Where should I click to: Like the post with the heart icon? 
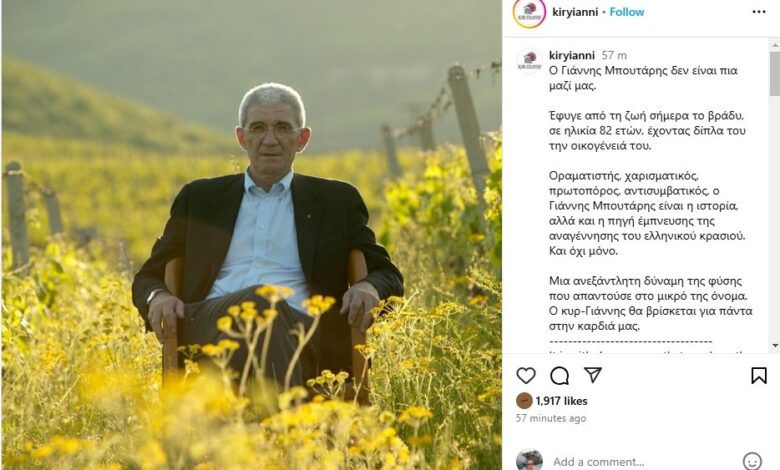(526, 376)
